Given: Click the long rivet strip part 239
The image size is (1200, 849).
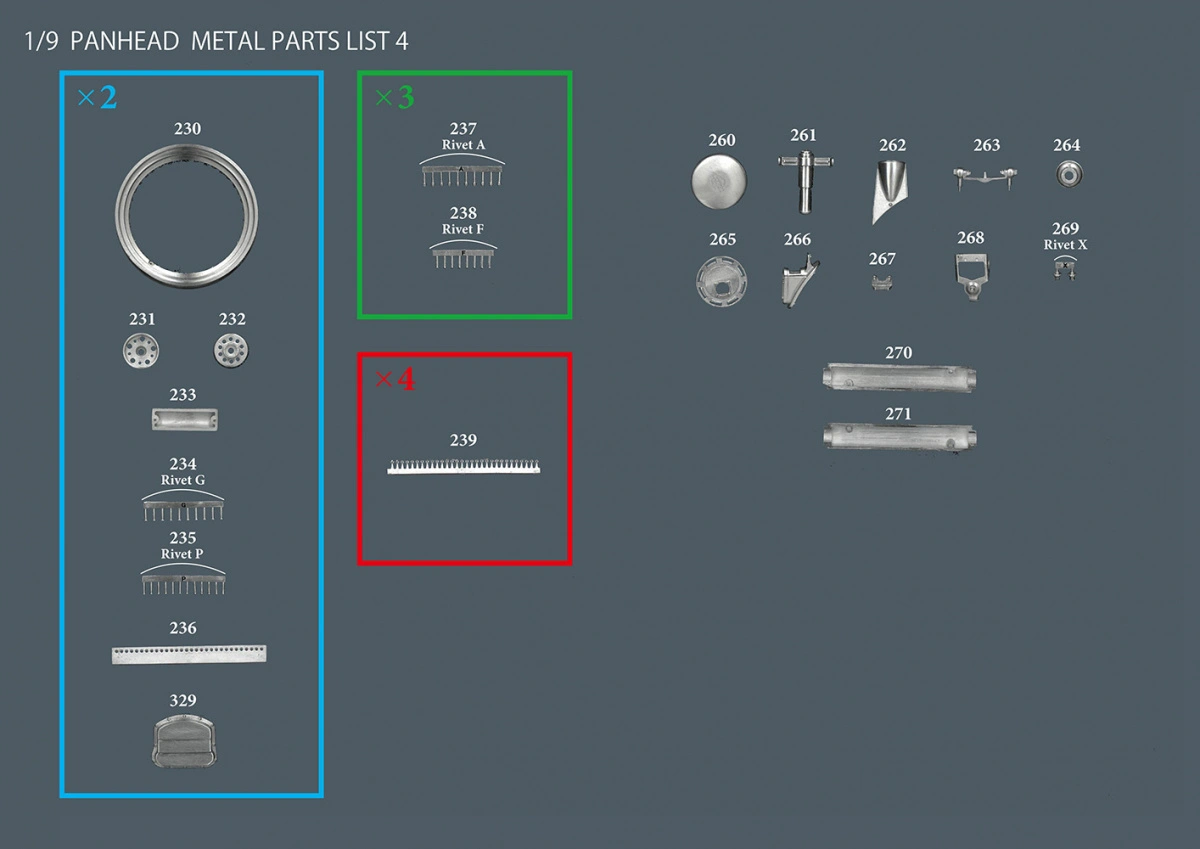Looking at the screenshot, I should coord(463,466).
